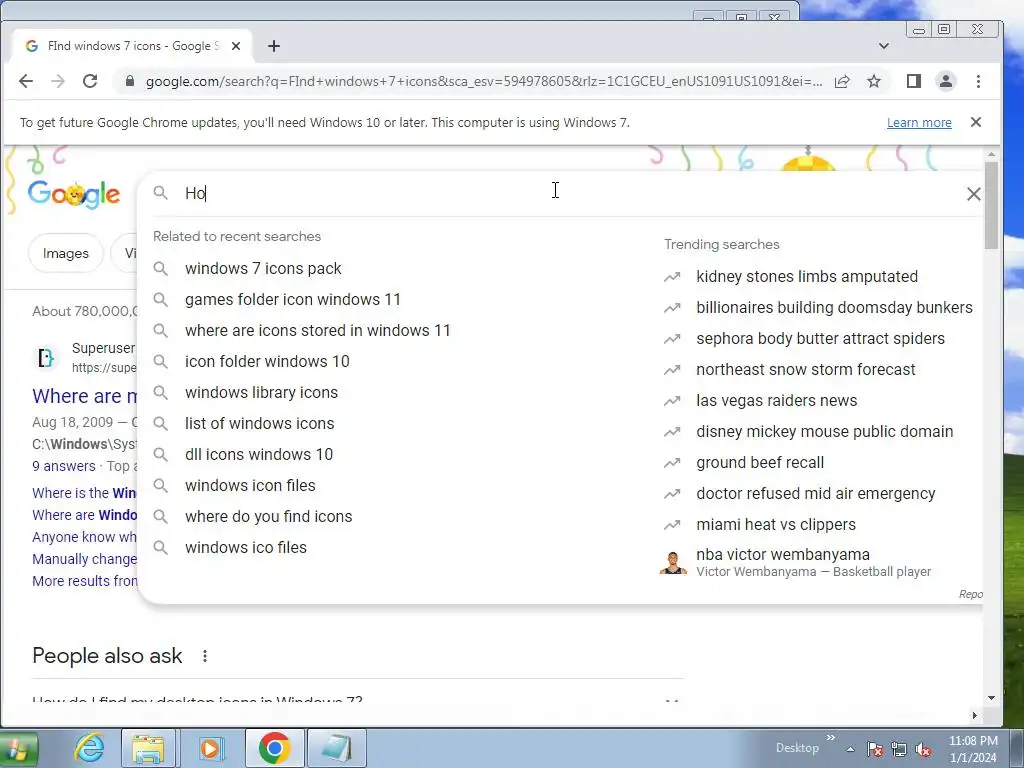Select trending 'disney mickey mouse public domain'
Viewport: 1024px width, 768px height.
[x=824, y=432]
